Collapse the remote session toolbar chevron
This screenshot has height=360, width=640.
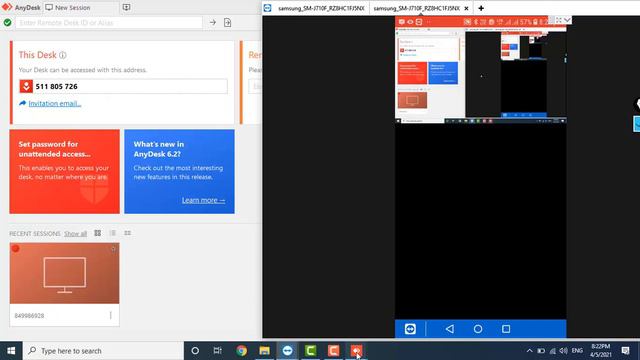coord(567,20)
